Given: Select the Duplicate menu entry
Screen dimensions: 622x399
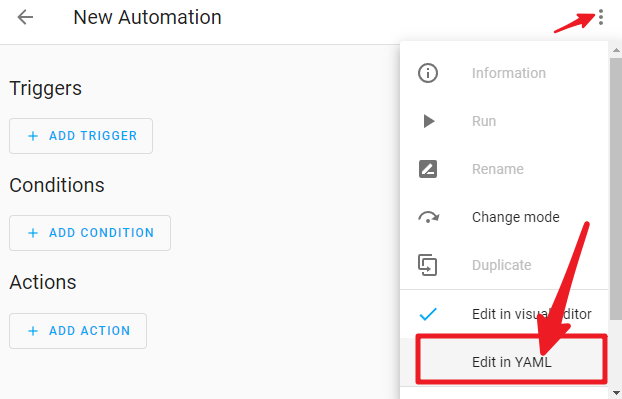Looking at the screenshot, I should click(x=504, y=265).
